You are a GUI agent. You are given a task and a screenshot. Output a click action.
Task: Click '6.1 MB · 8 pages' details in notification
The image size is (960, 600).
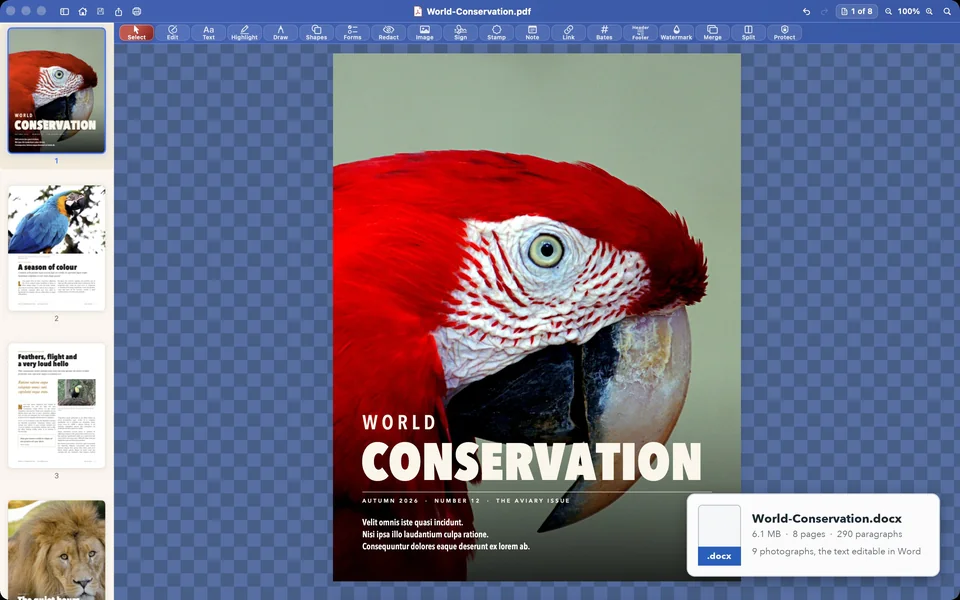click(789, 534)
